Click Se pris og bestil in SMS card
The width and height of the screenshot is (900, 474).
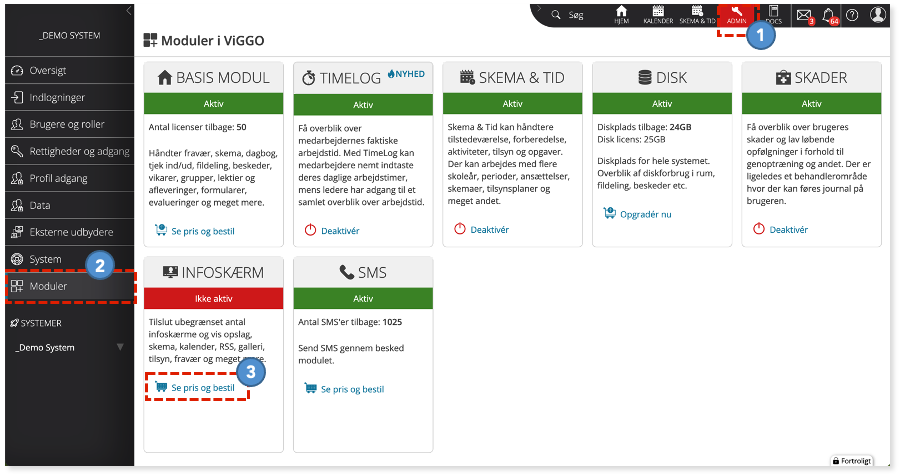[352, 389]
